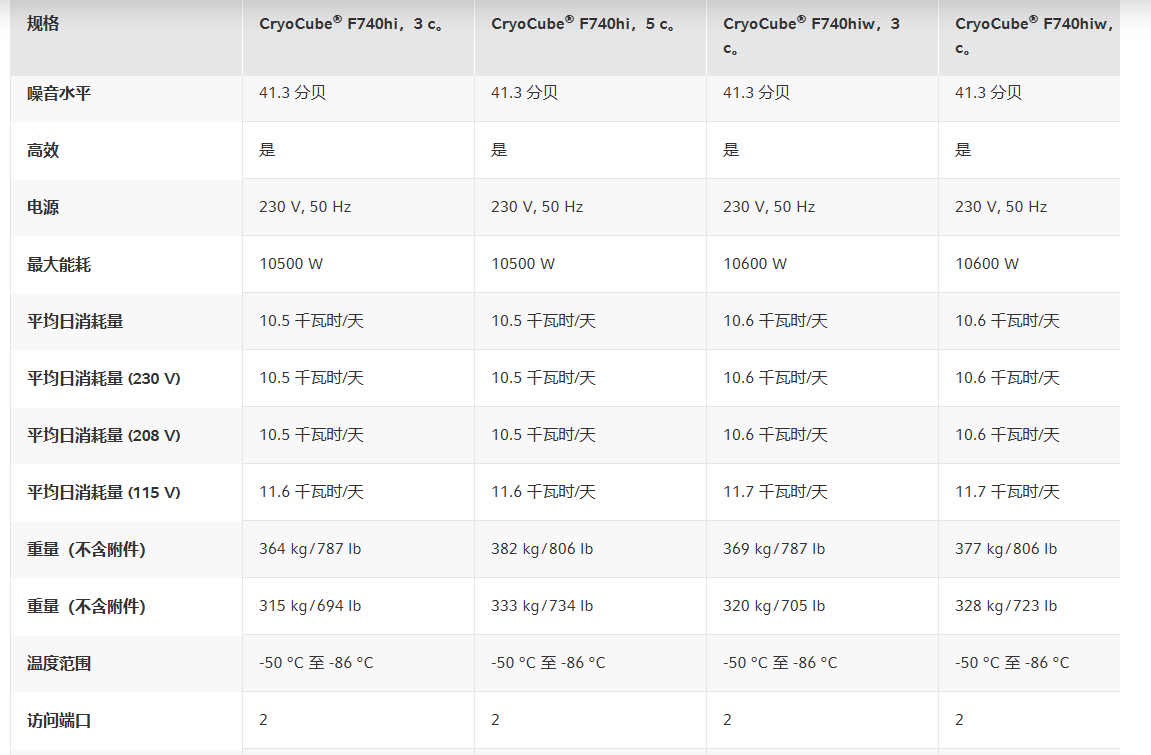
Task: Click the 高效 row label
Action: click(43, 150)
